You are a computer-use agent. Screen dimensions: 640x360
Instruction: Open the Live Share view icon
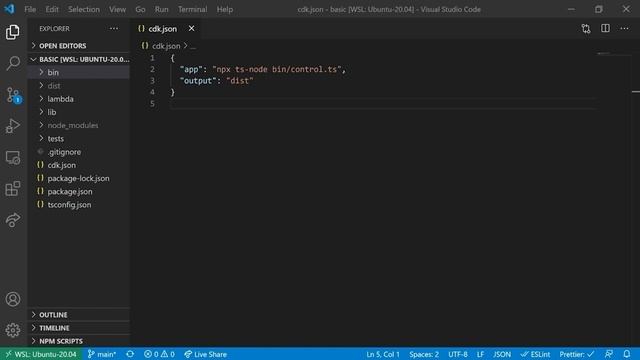point(13,220)
